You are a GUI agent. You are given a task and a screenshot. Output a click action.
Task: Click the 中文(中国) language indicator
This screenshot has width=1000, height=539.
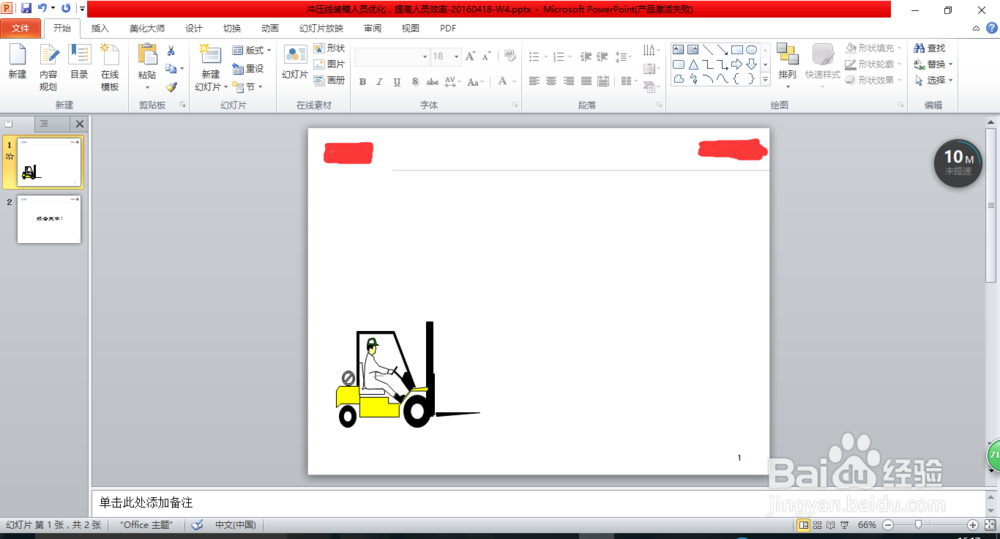235,525
